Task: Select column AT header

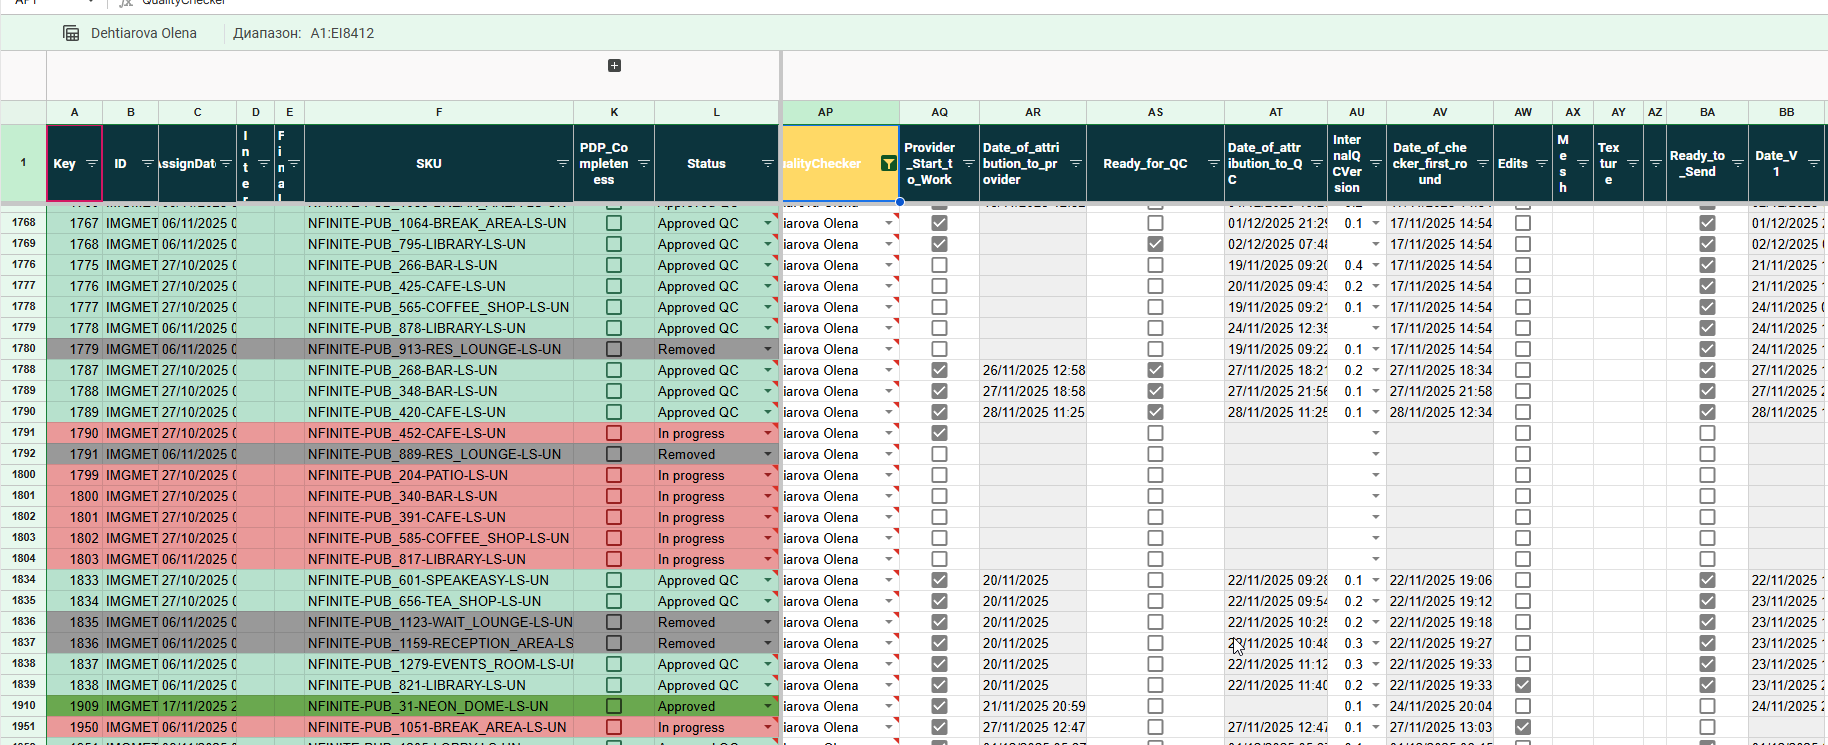Action: pyautogui.click(x=1275, y=112)
